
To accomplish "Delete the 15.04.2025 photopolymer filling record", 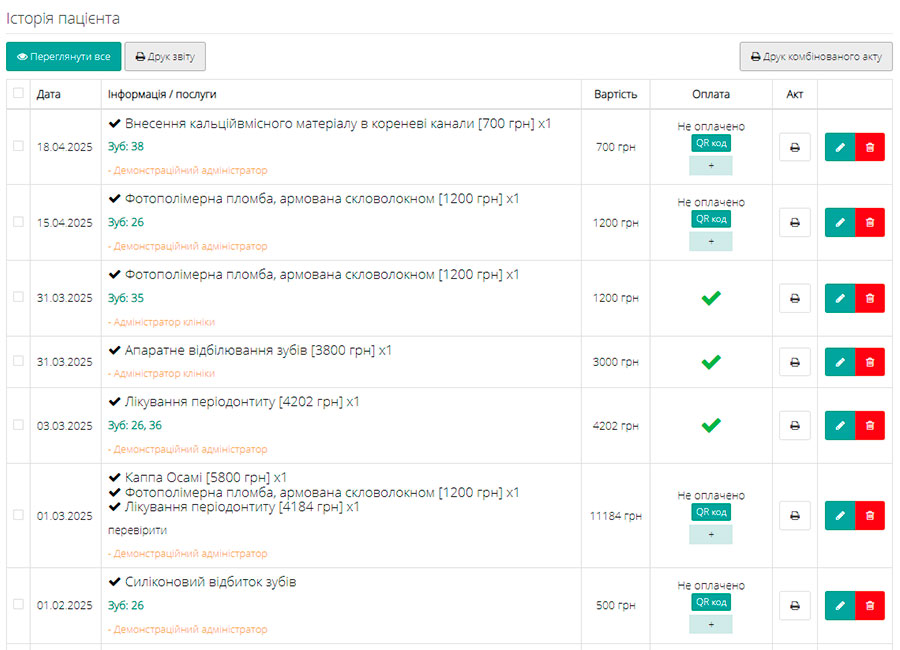I will point(870,222).
